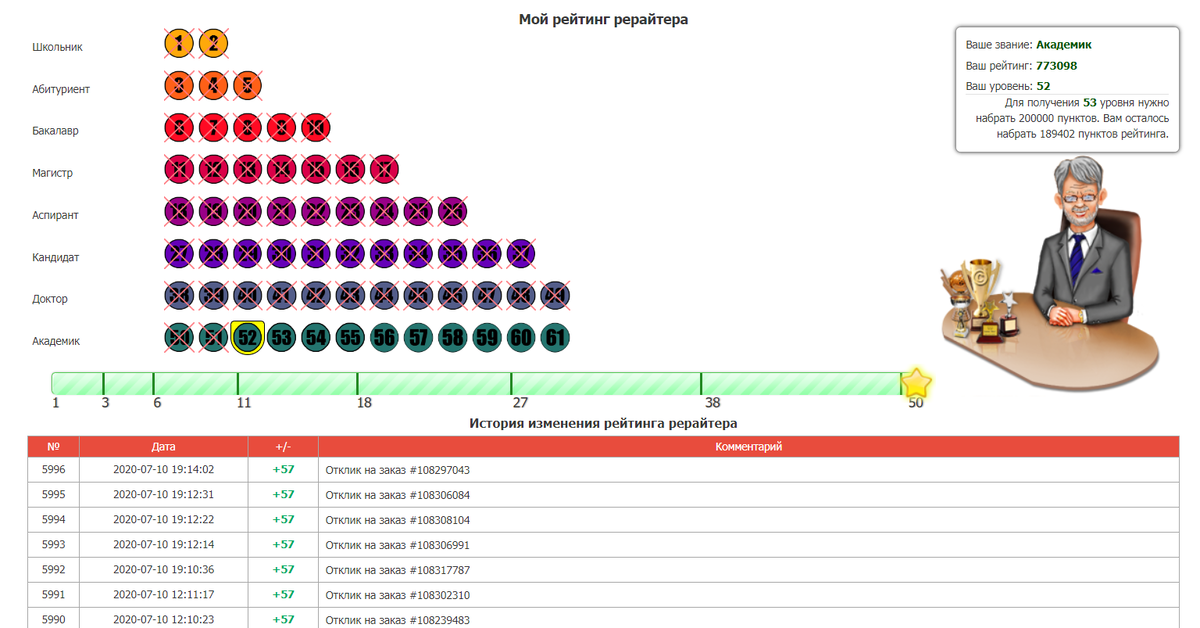Select the highlighted current level 52 badge

247,337
